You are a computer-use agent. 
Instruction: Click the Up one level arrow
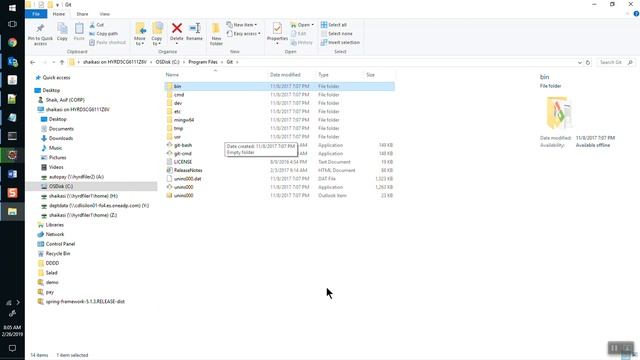pyautogui.click(x=62, y=62)
